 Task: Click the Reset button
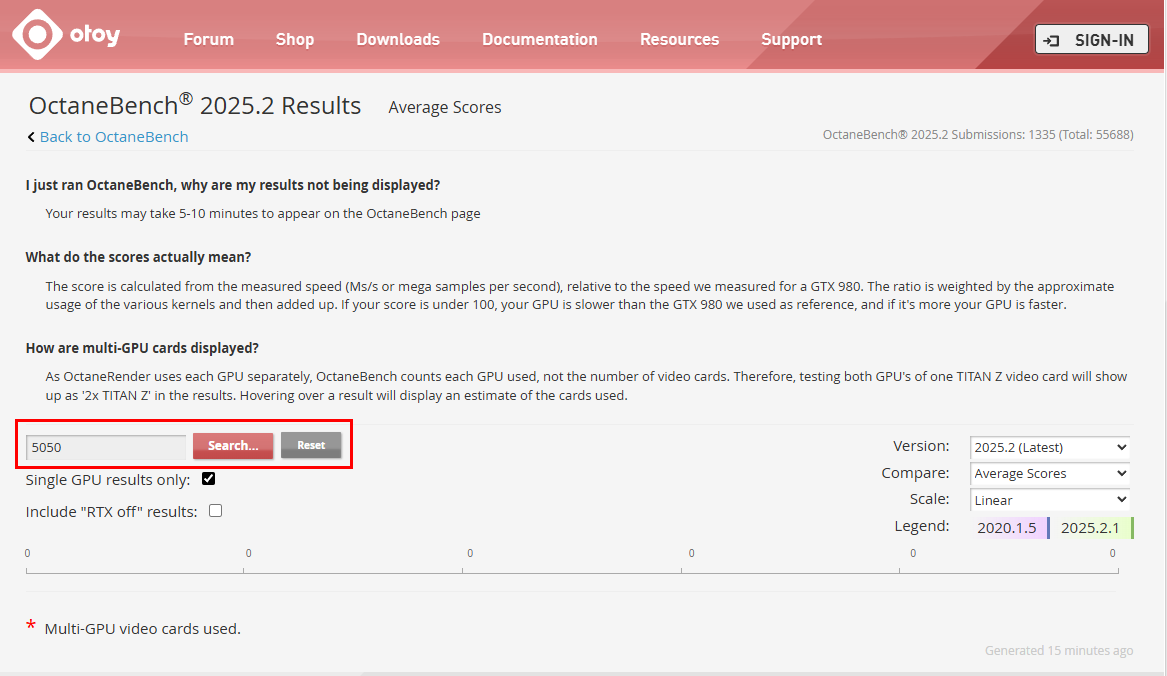point(311,445)
